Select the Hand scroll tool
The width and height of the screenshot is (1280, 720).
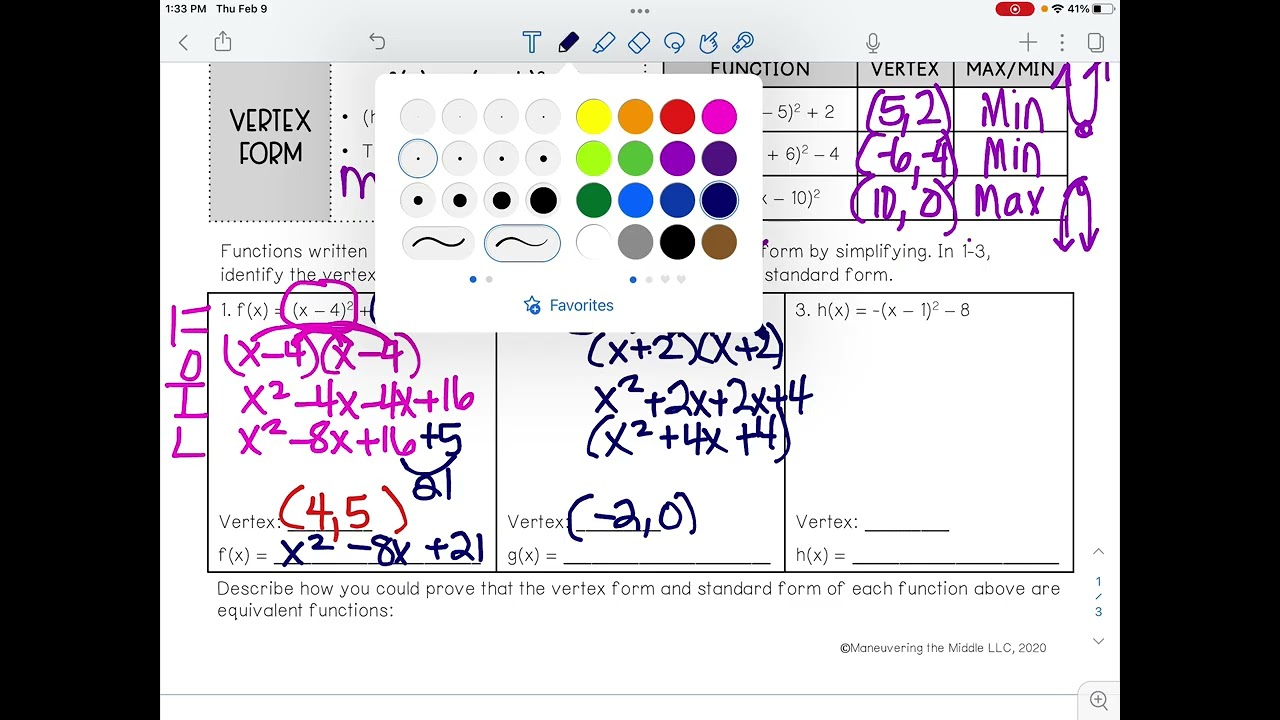click(x=709, y=42)
